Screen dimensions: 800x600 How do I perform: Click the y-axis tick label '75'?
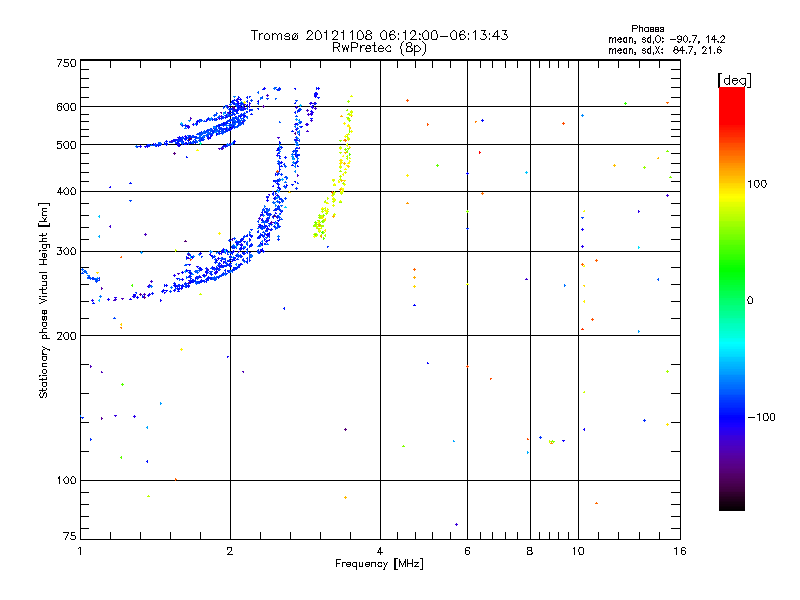pos(70,536)
